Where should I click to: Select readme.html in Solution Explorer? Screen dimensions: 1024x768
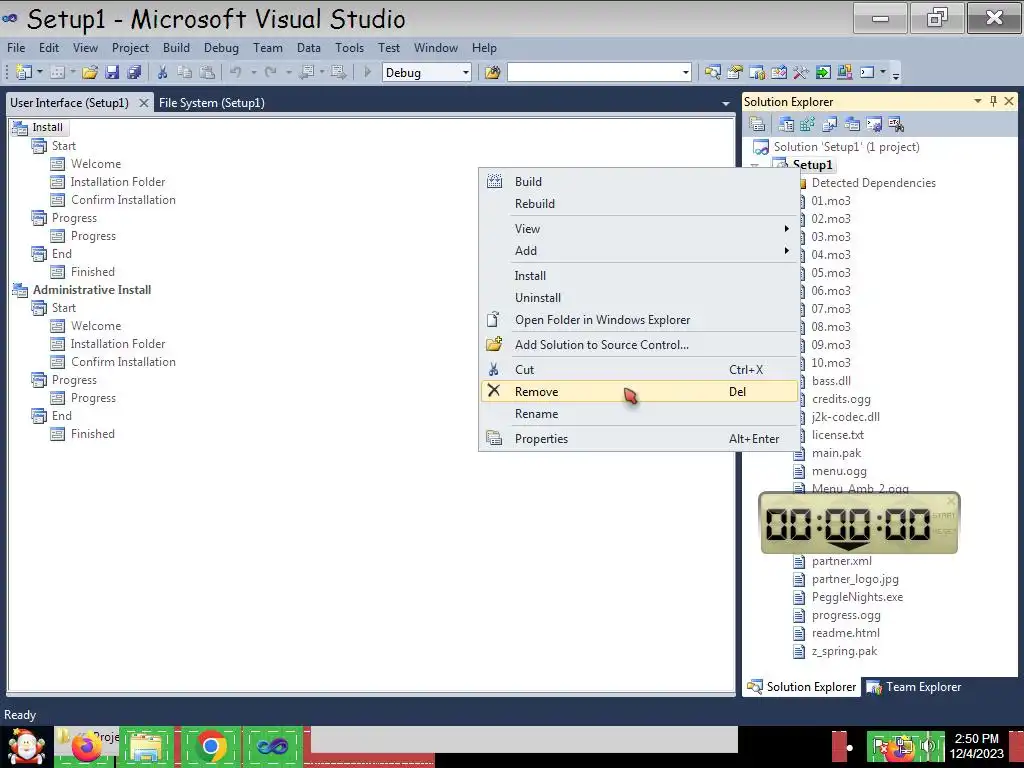[845, 633]
